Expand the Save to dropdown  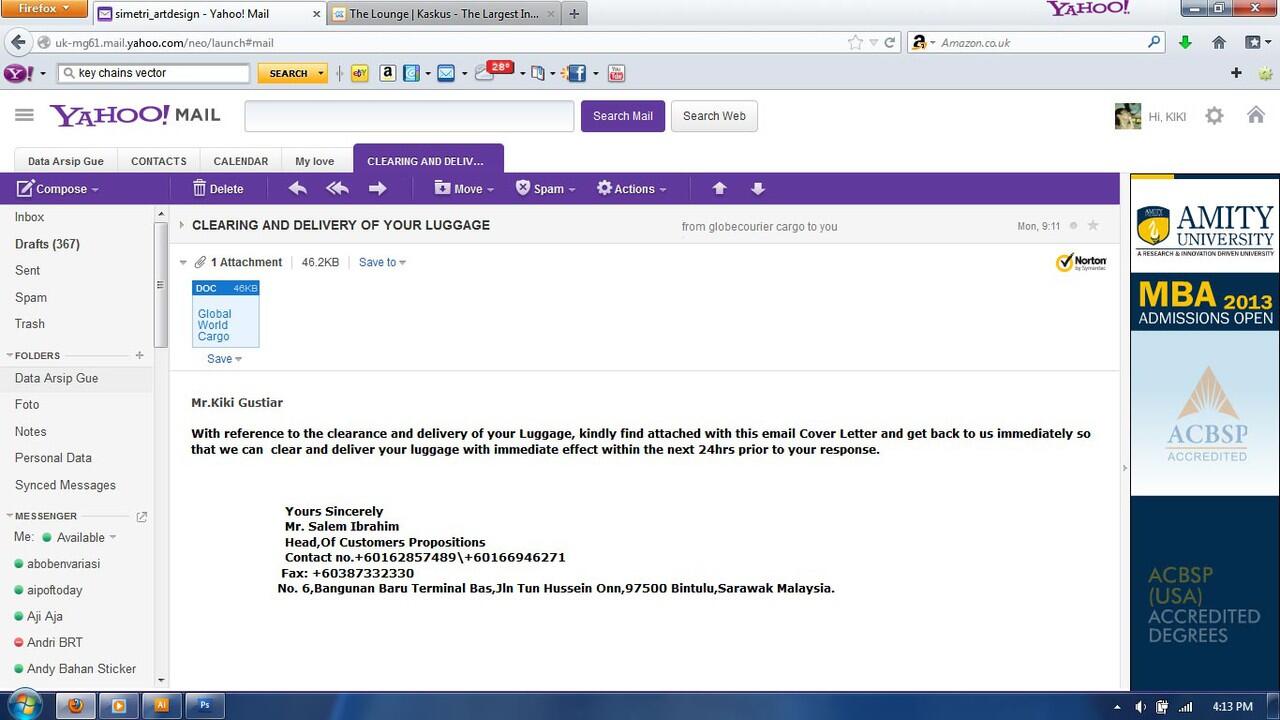383,262
